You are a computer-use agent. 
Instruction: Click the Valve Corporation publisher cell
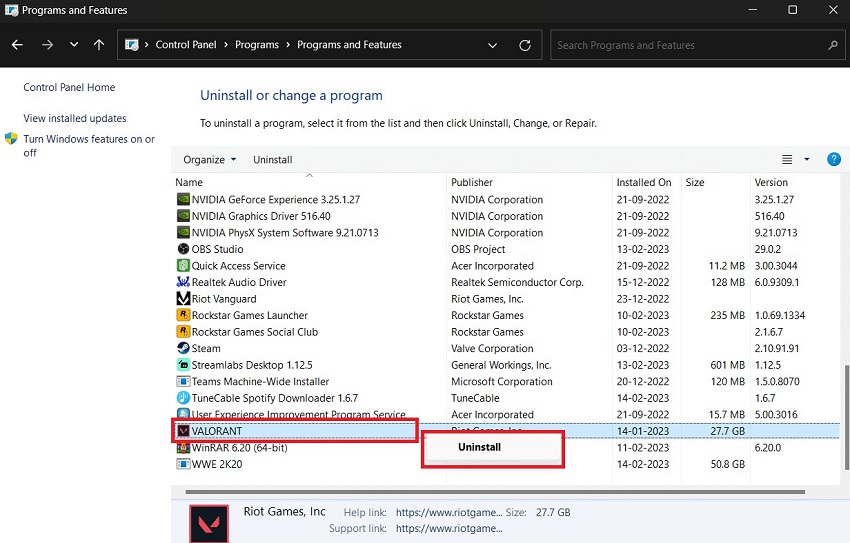492,348
